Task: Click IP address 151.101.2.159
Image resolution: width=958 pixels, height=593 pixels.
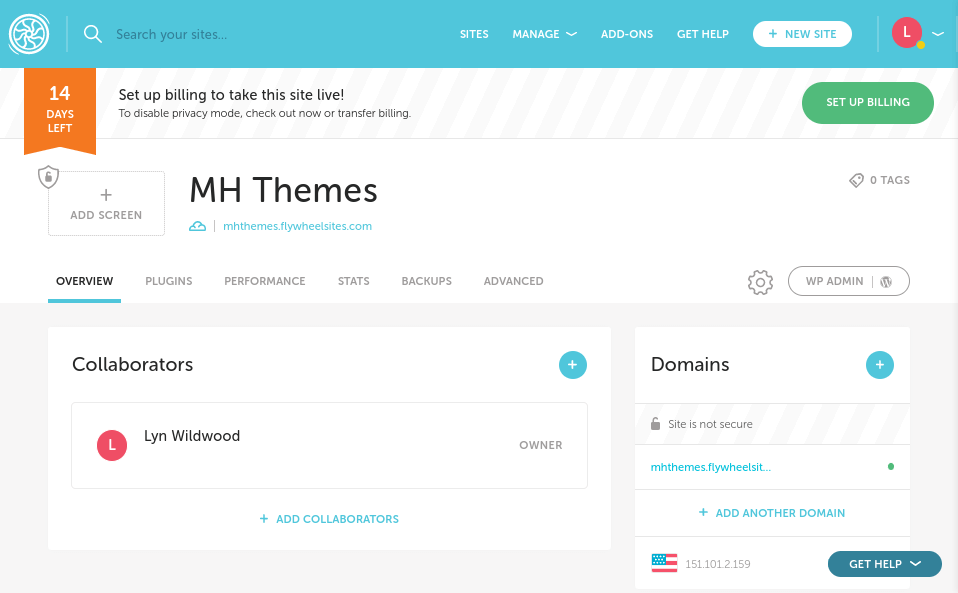Action: click(x=718, y=564)
